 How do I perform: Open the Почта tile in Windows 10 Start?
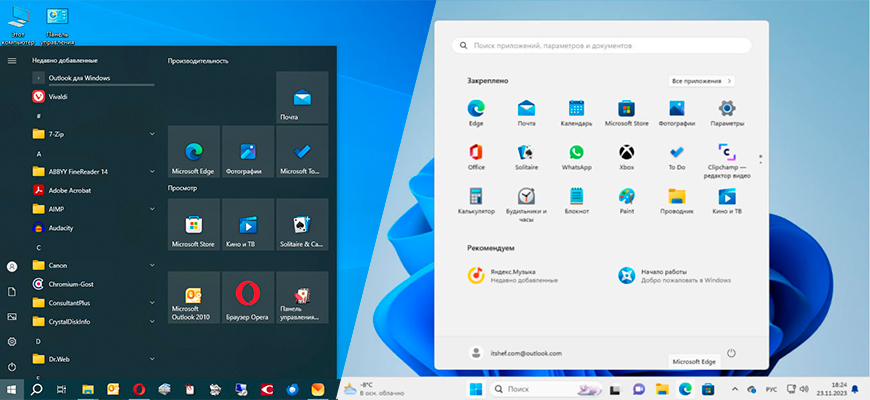point(302,98)
